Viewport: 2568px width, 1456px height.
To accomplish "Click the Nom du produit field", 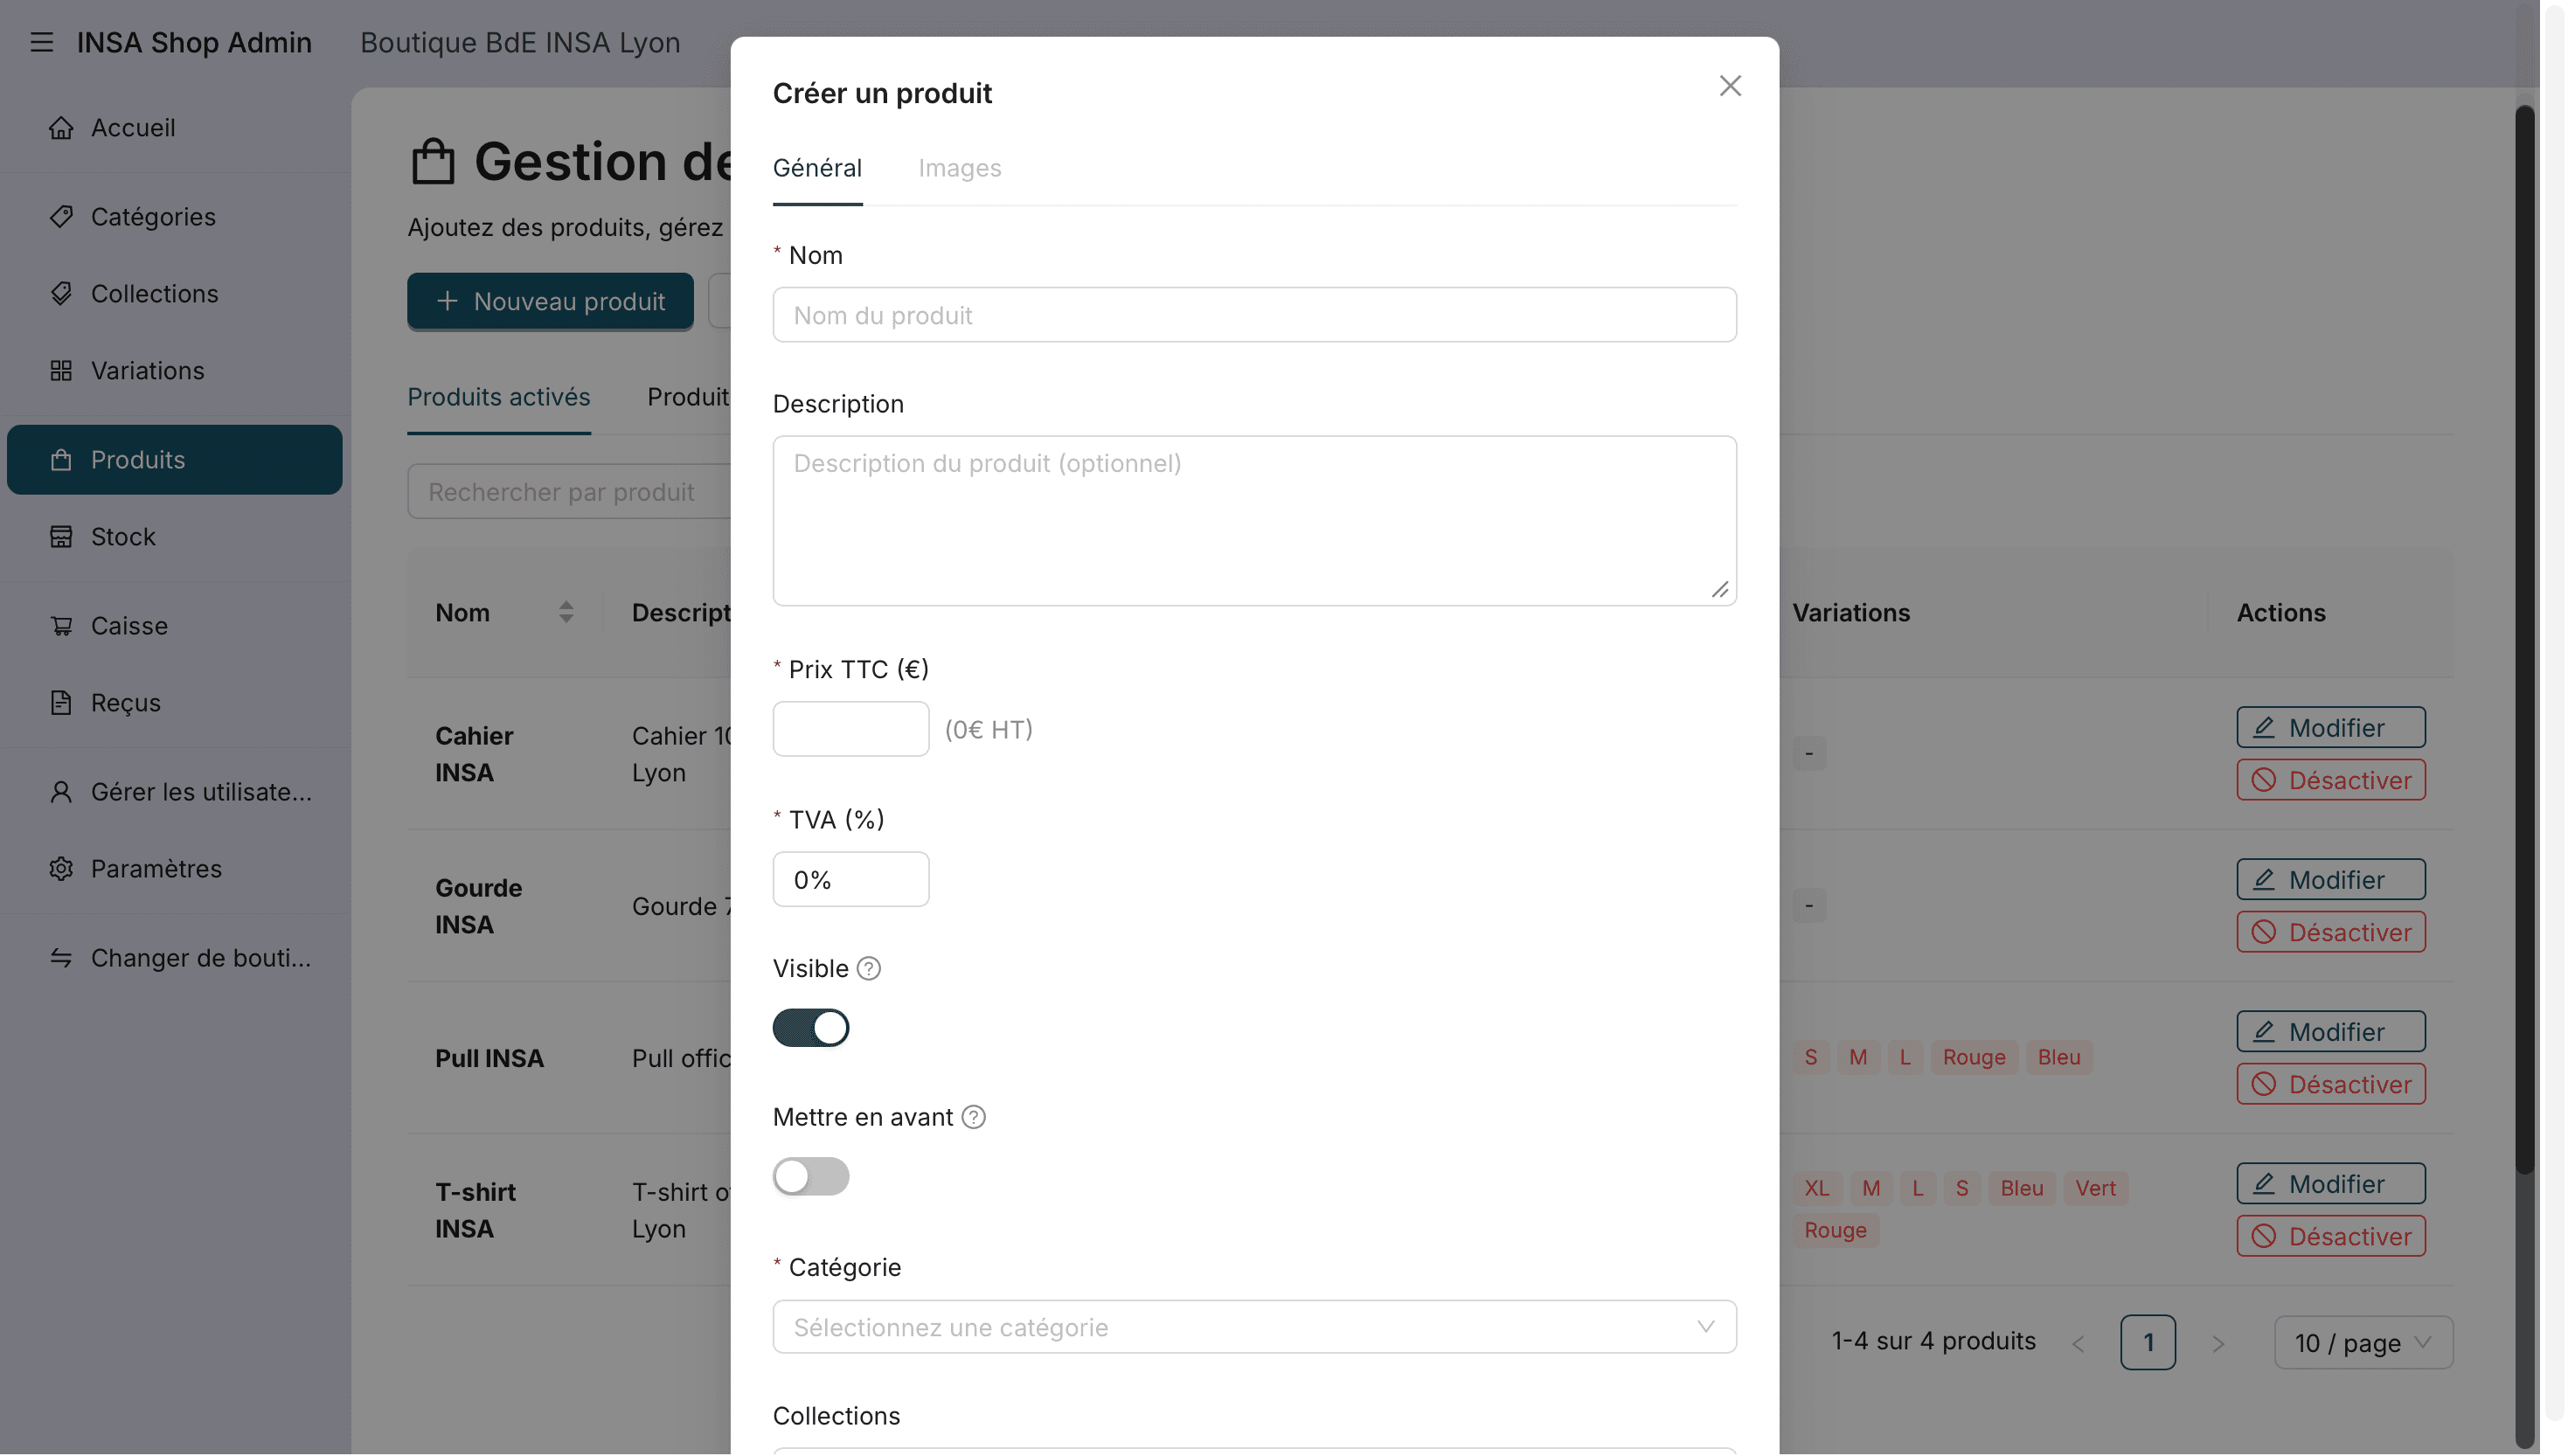I will point(1255,315).
